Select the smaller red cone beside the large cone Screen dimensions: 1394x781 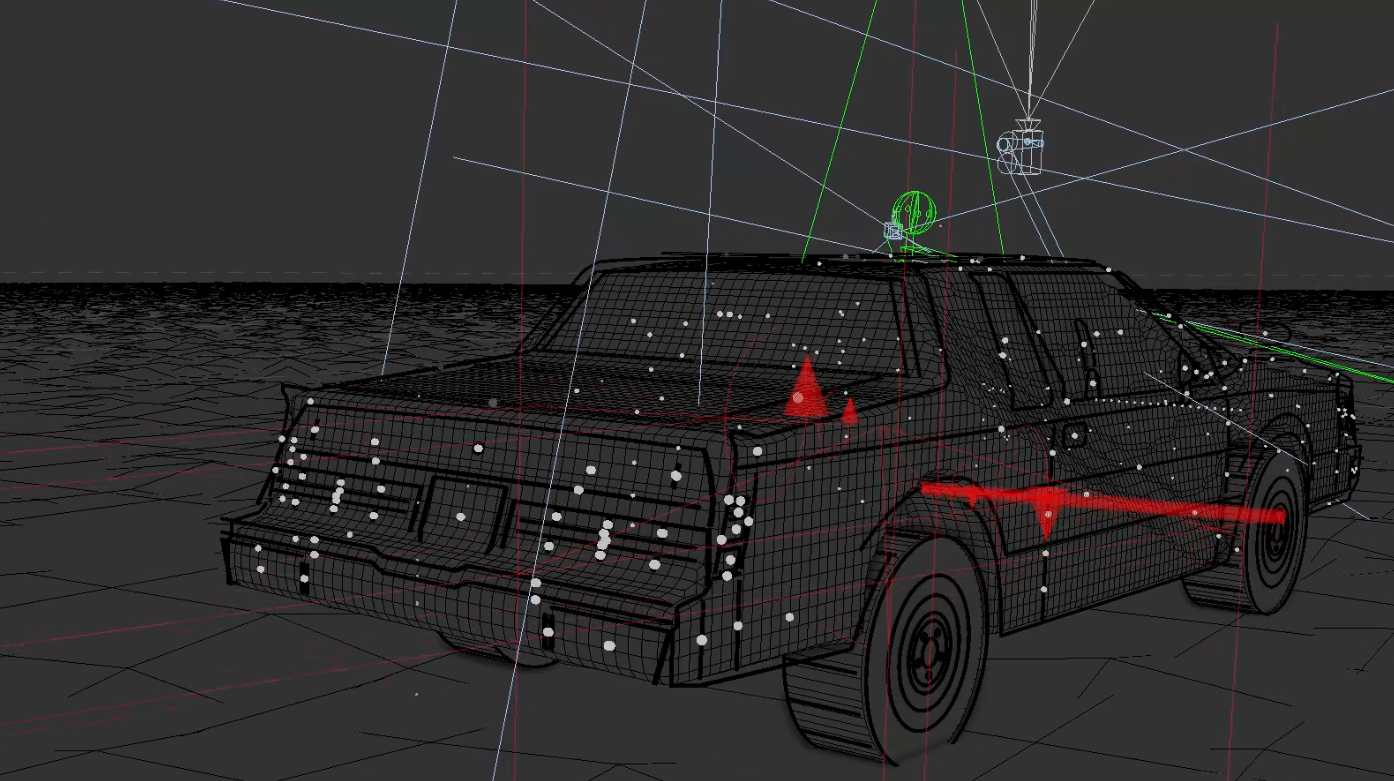coord(849,410)
